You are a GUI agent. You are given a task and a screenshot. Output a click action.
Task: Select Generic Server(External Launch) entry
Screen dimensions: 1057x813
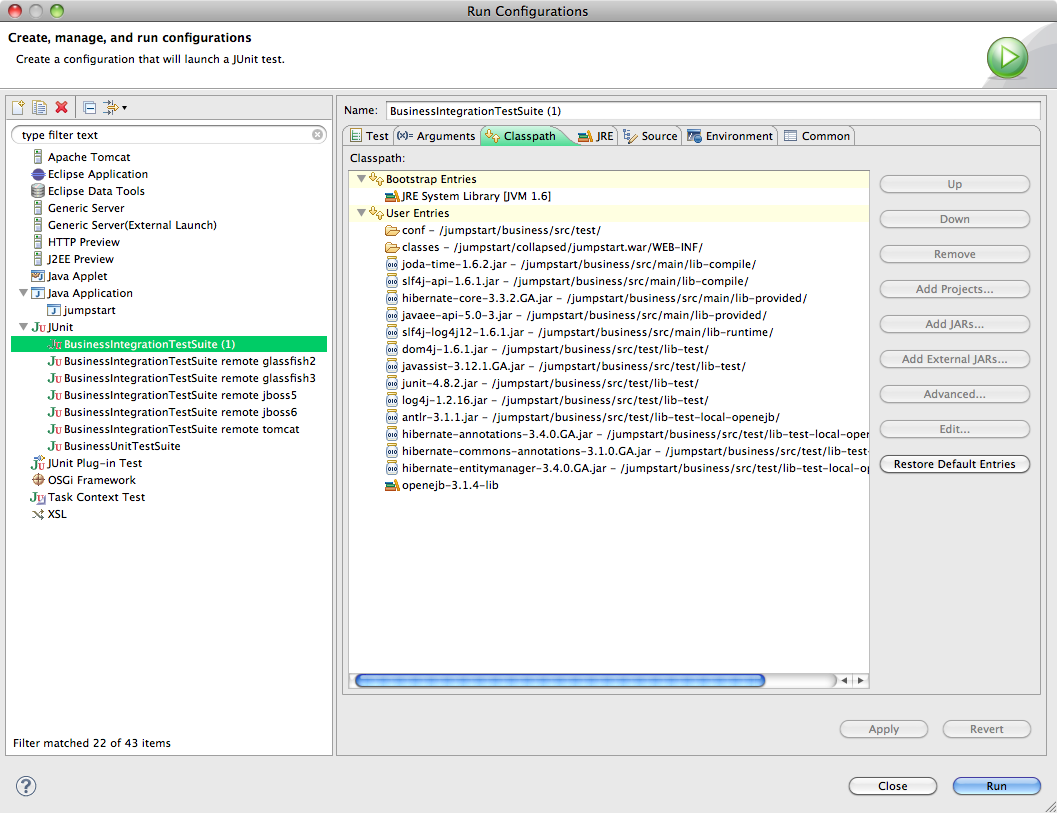tap(132, 225)
